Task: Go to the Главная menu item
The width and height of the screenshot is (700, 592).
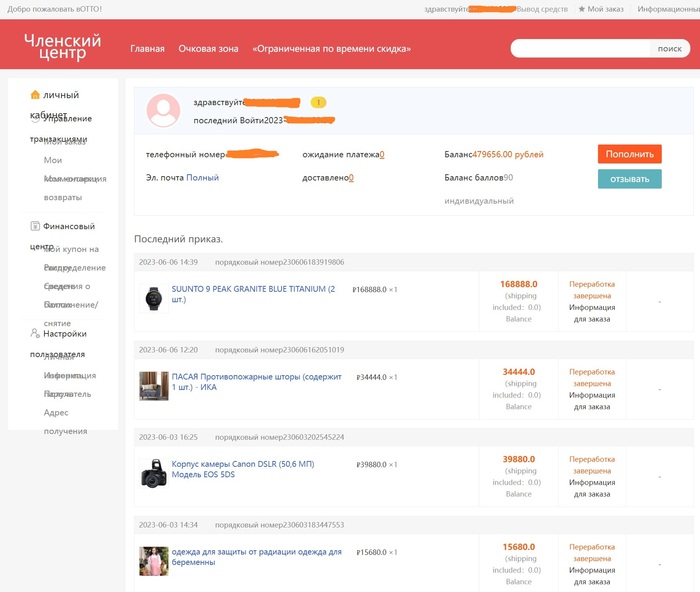Action: [147, 49]
